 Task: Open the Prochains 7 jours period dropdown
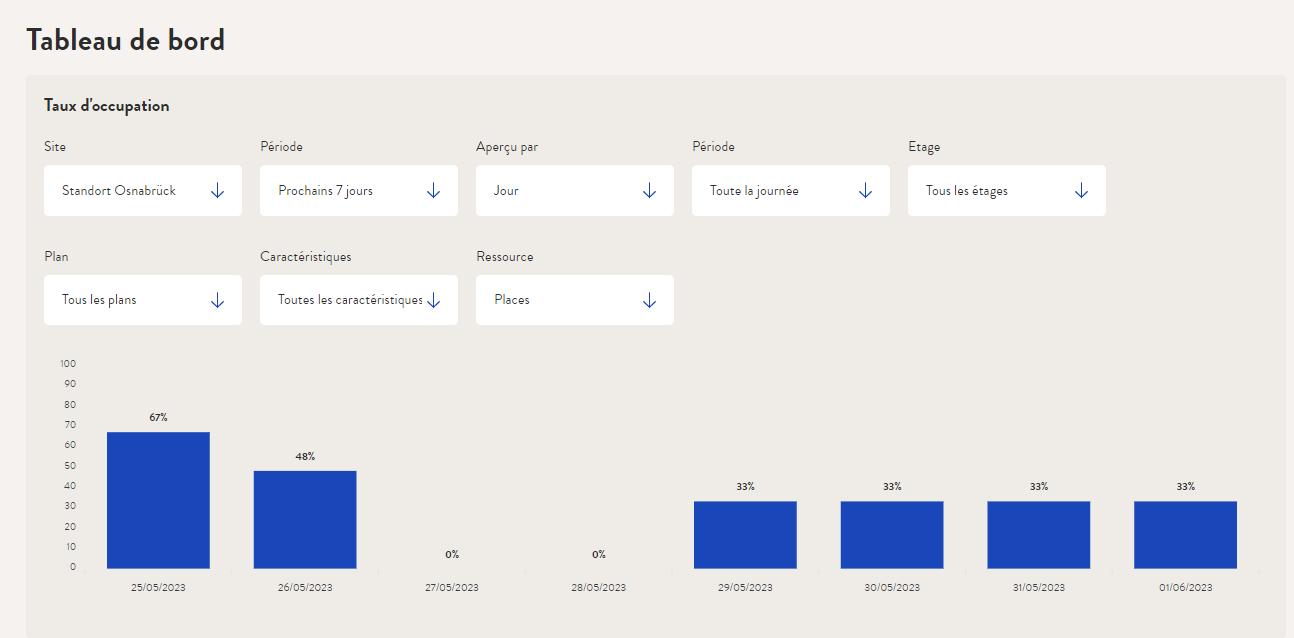pos(359,190)
